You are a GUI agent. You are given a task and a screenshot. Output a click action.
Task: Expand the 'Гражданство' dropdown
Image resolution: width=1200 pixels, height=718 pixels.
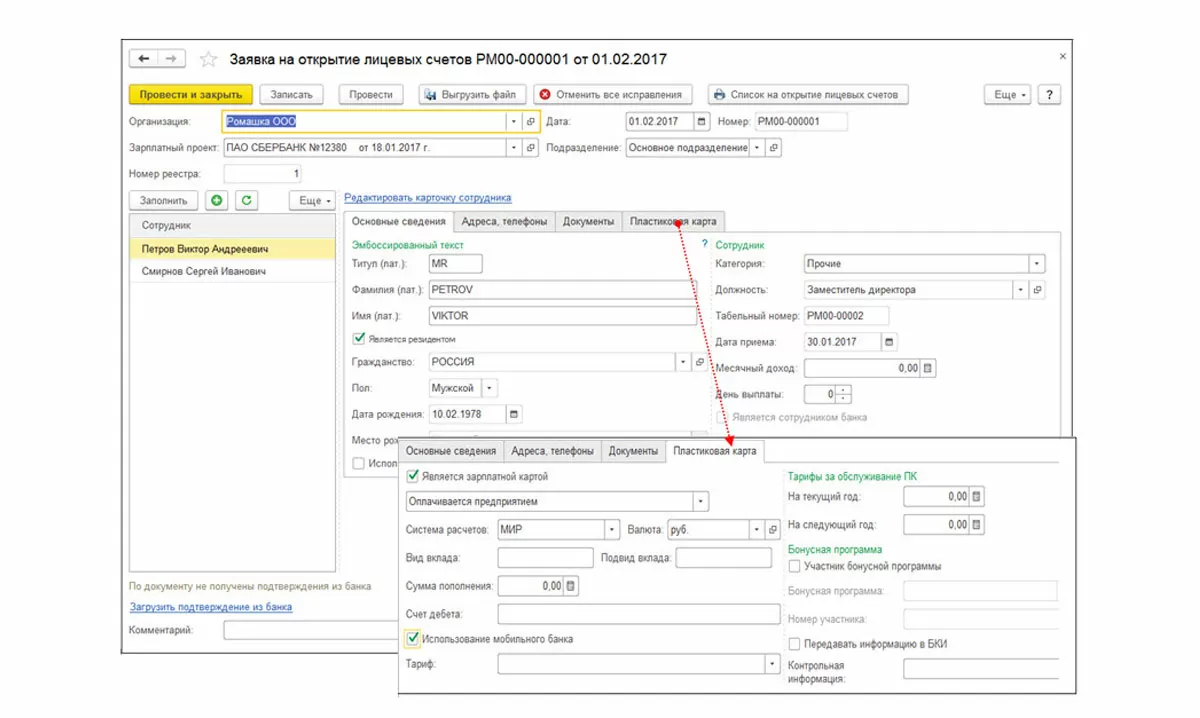tap(683, 362)
